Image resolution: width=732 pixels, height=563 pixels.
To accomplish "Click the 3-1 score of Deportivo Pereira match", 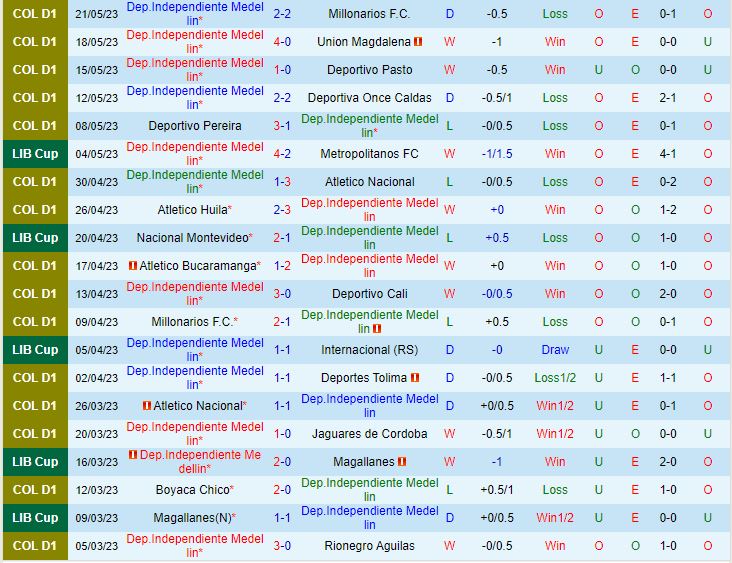I will click(x=282, y=126).
